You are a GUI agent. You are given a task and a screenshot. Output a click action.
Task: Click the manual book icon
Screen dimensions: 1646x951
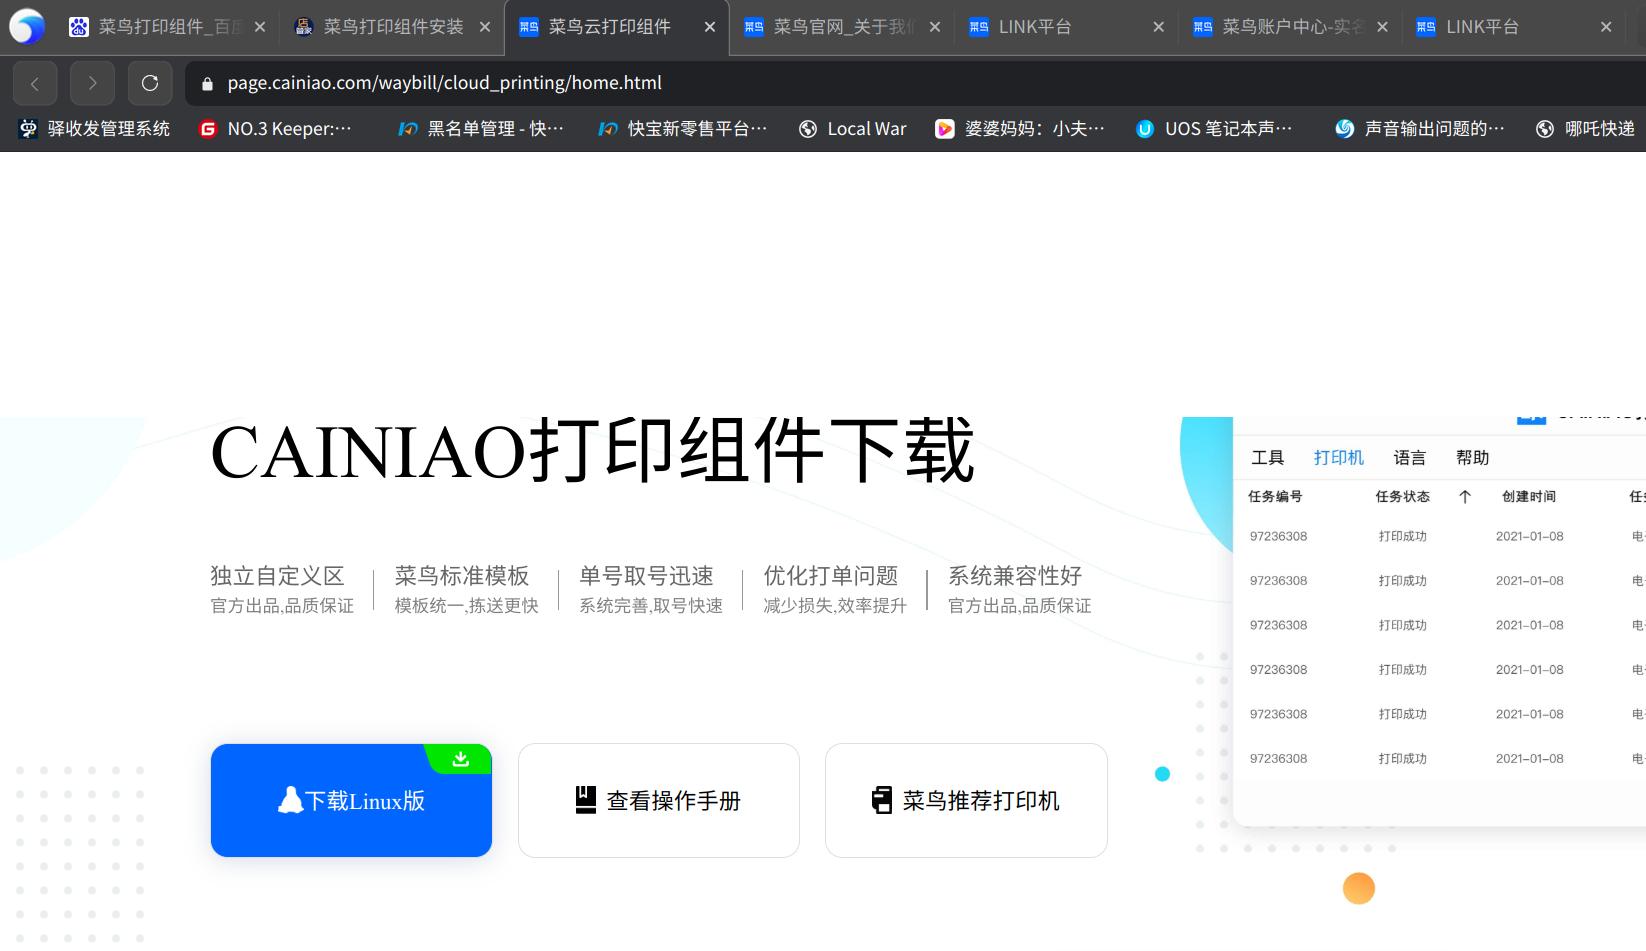pos(586,800)
